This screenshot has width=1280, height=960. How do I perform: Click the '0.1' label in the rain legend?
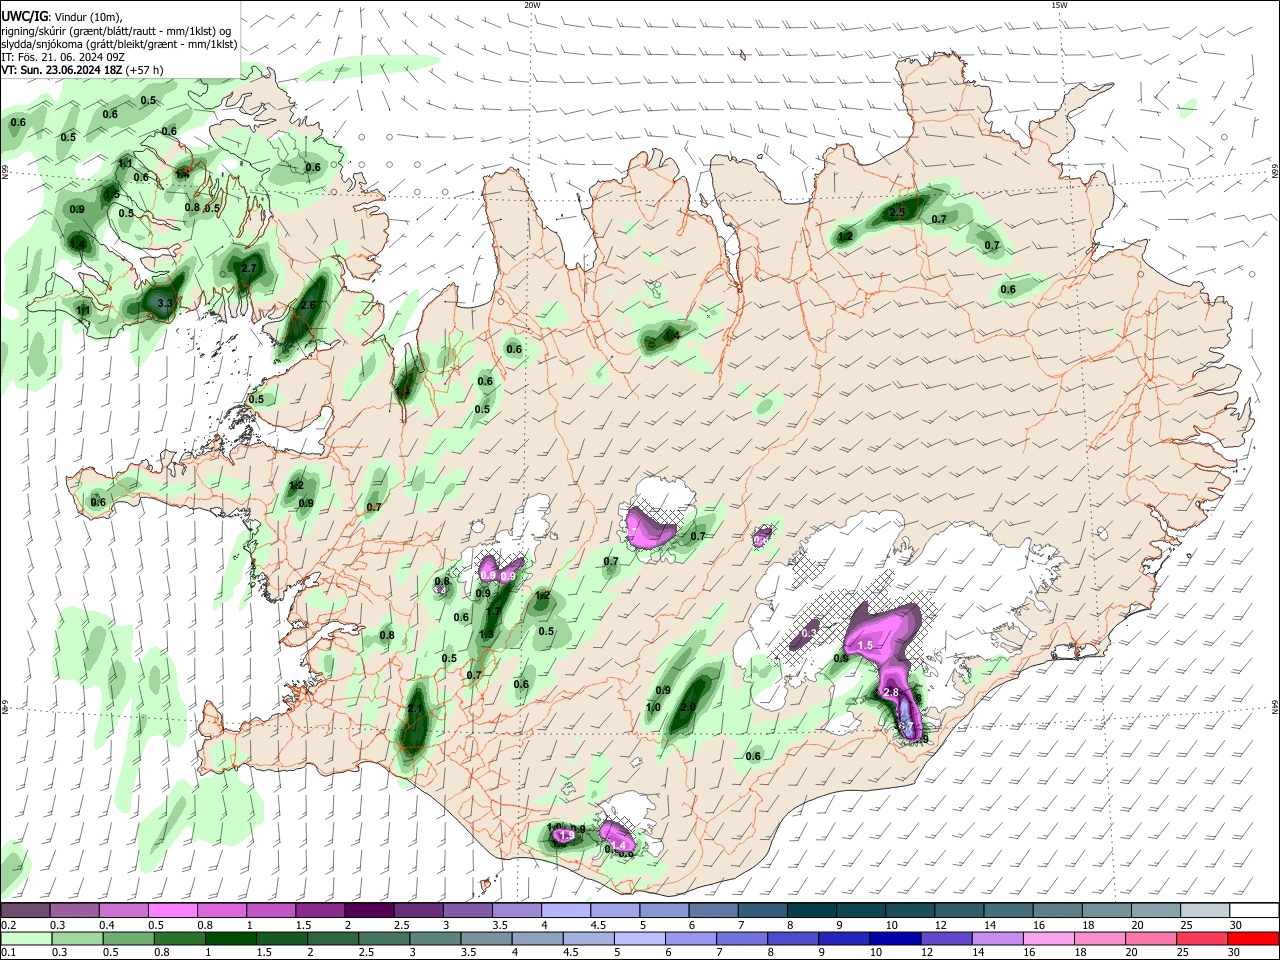click(x=9, y=952)
